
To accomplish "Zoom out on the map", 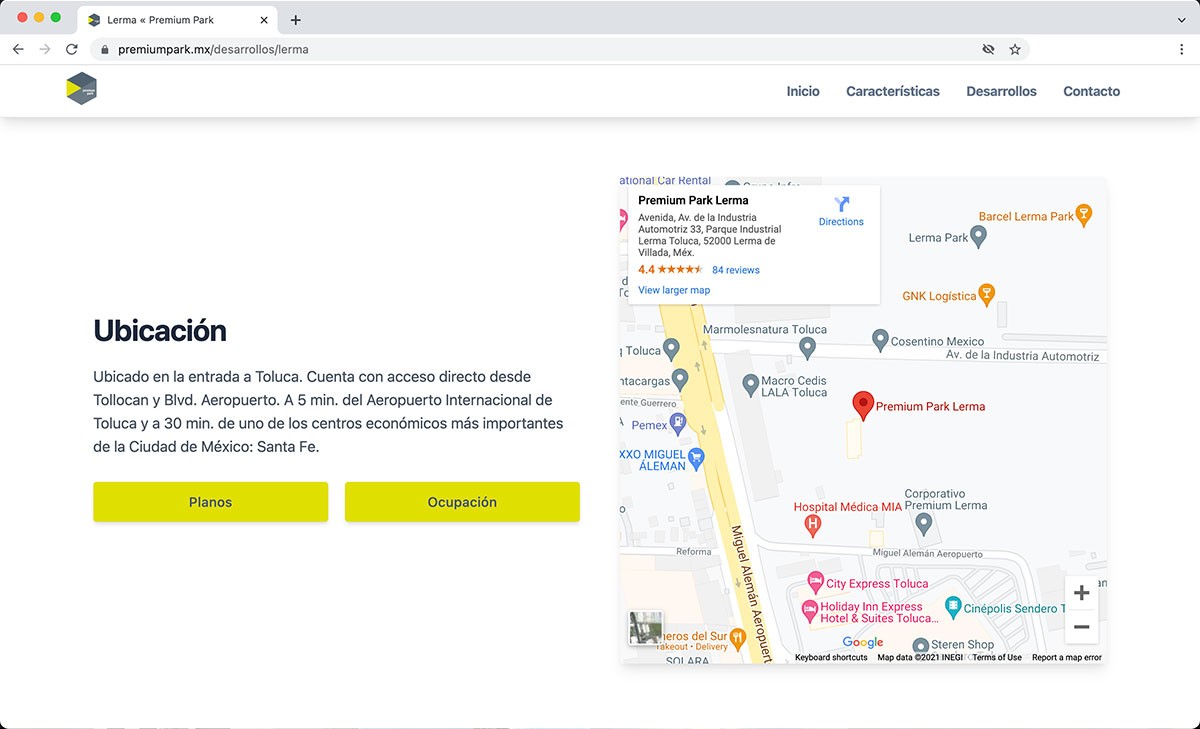I will [1081, 627].
